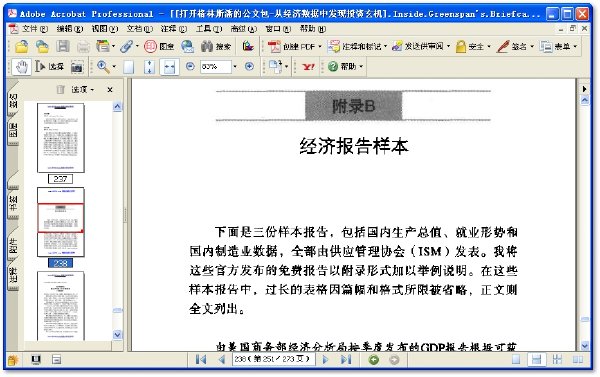This screenshot has height=377, width=600.
Task: Click the page number field 238
Action: pos(273,359)
